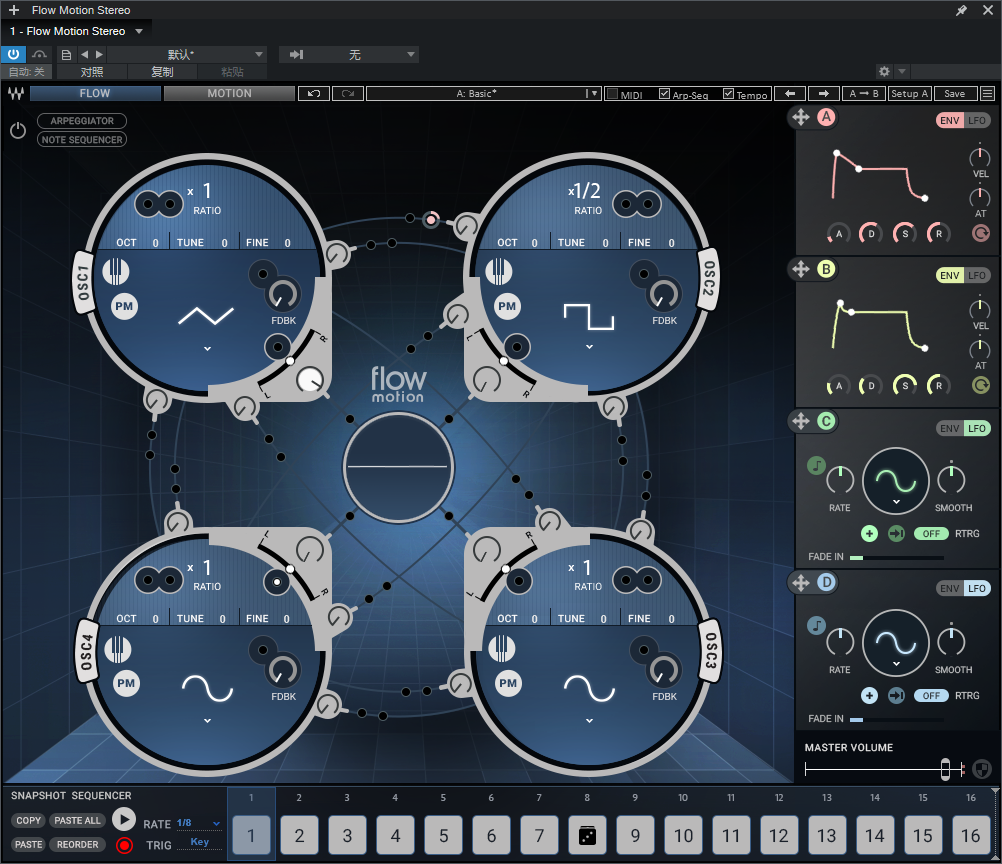The height and width of the screenshot is (864, 1002).
Task: Uncheck the Tempo checkbox
Action: (728, 94)
